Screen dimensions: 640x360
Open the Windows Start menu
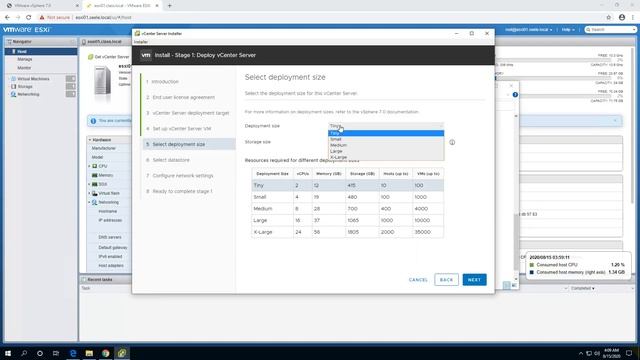click(8, 353)
